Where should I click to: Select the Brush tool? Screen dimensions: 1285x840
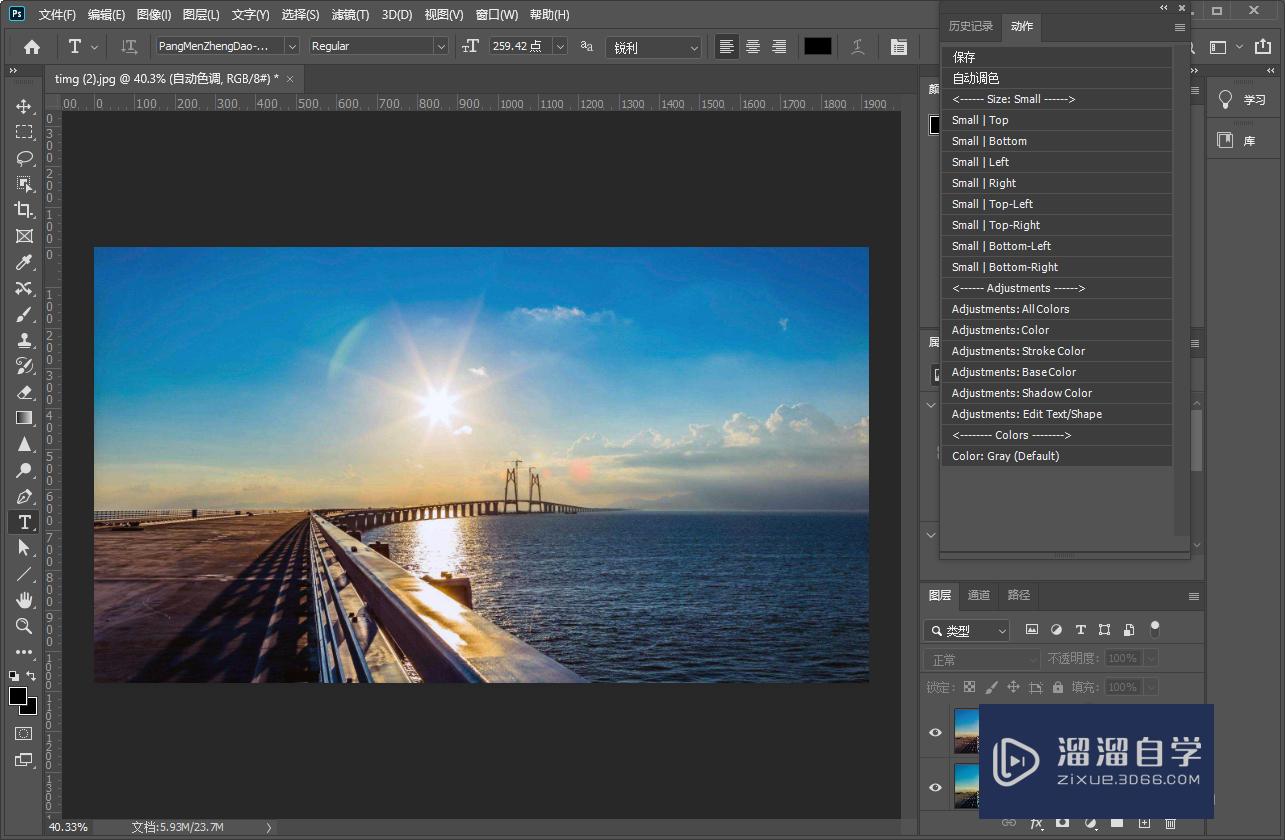(24, 314)
